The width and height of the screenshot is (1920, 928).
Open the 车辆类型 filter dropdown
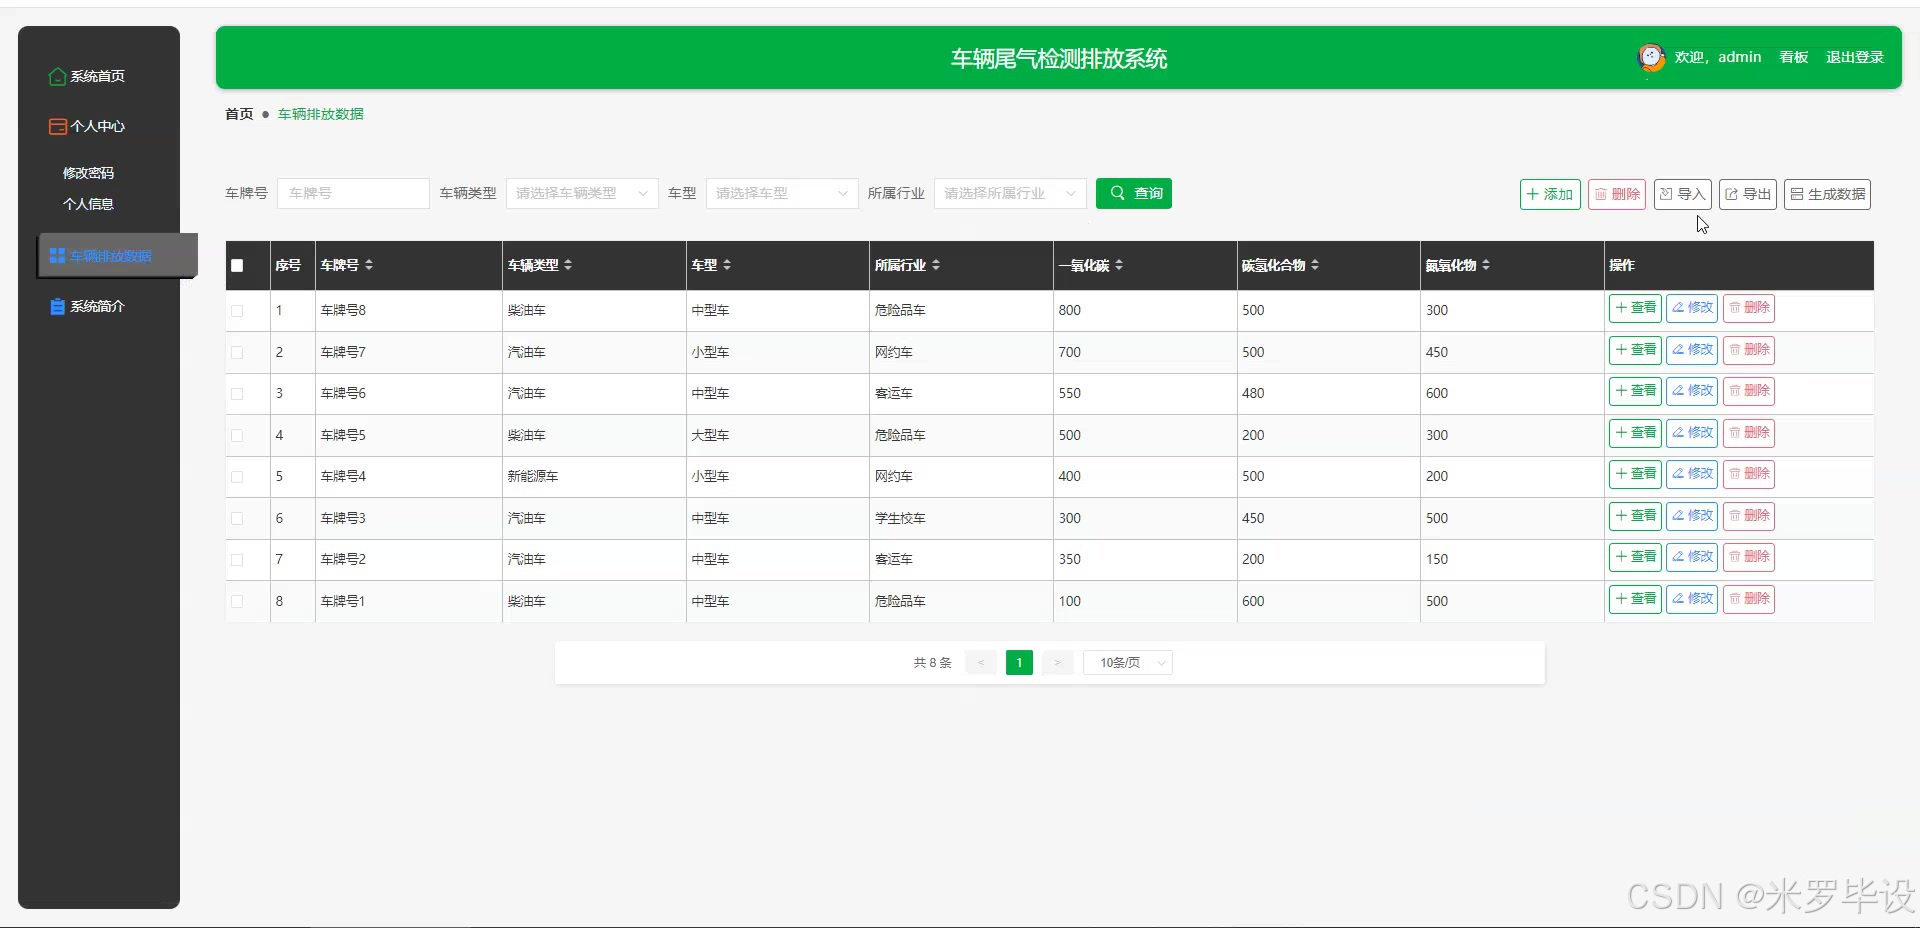pyautogui.click(x=582, y=194)
